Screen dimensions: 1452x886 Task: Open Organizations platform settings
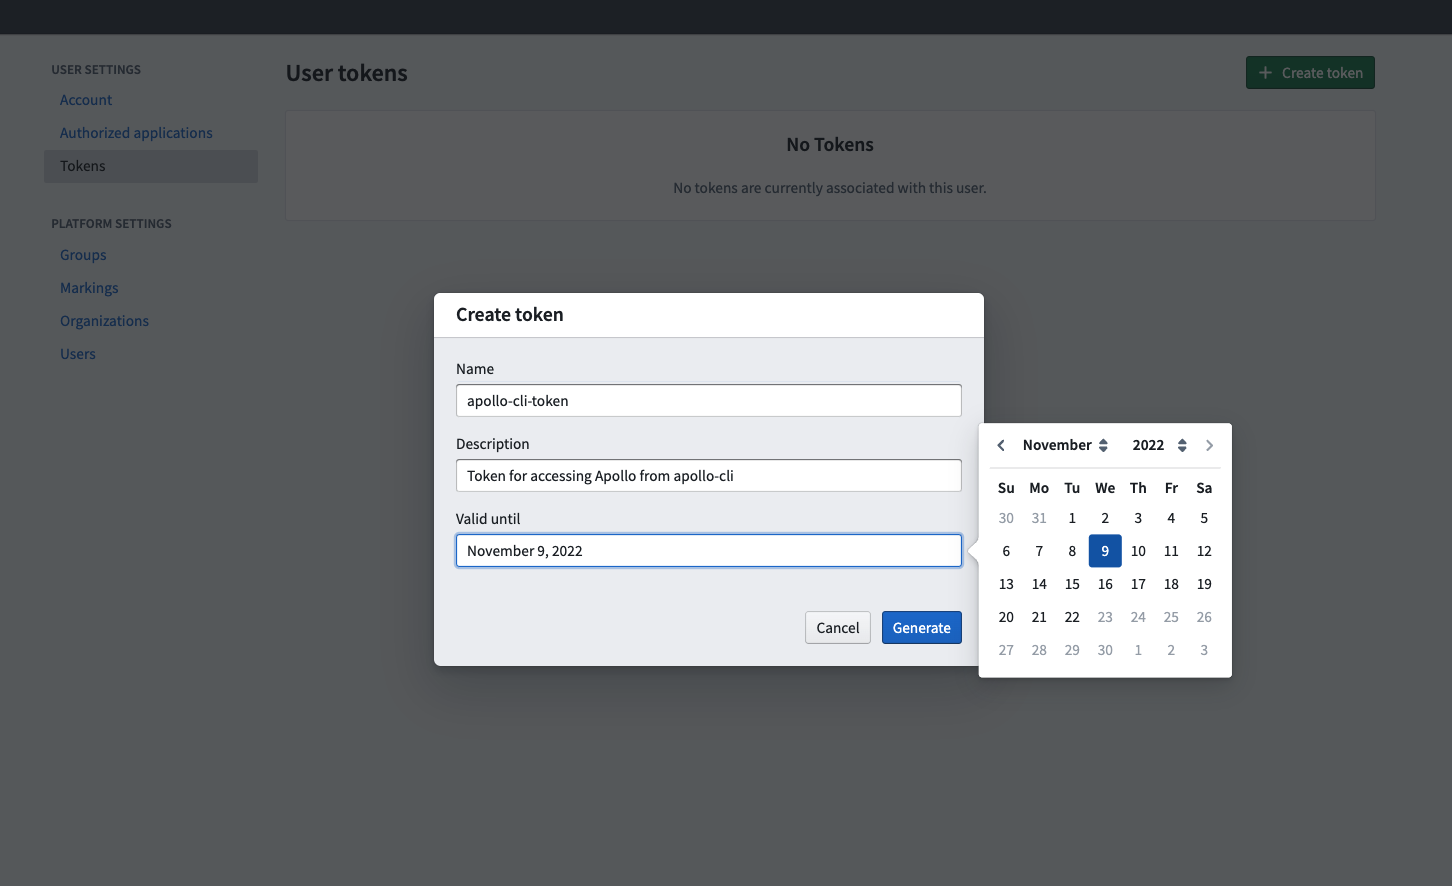click(x=104, y=321)
